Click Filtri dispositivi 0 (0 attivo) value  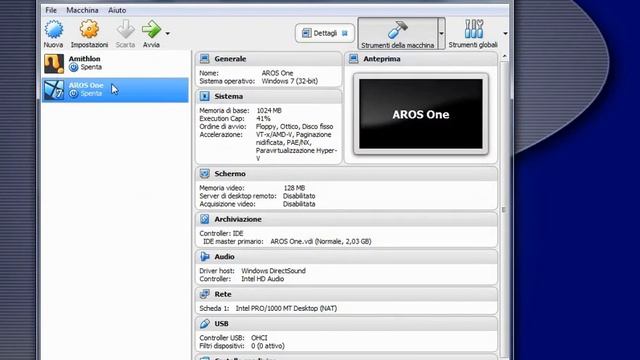coord(268,346)
